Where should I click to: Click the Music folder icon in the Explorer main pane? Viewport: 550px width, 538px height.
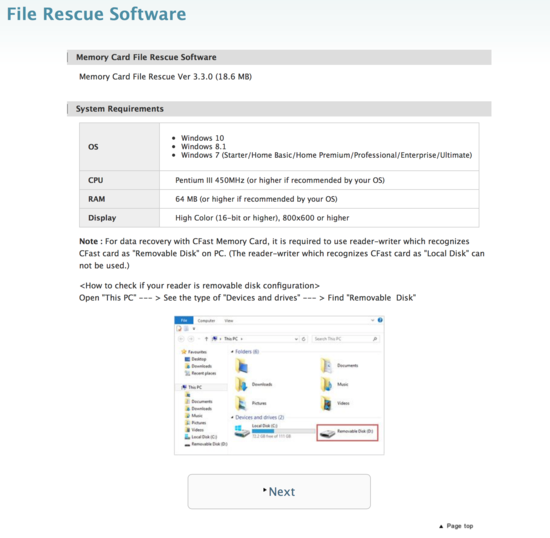[326, 384]
